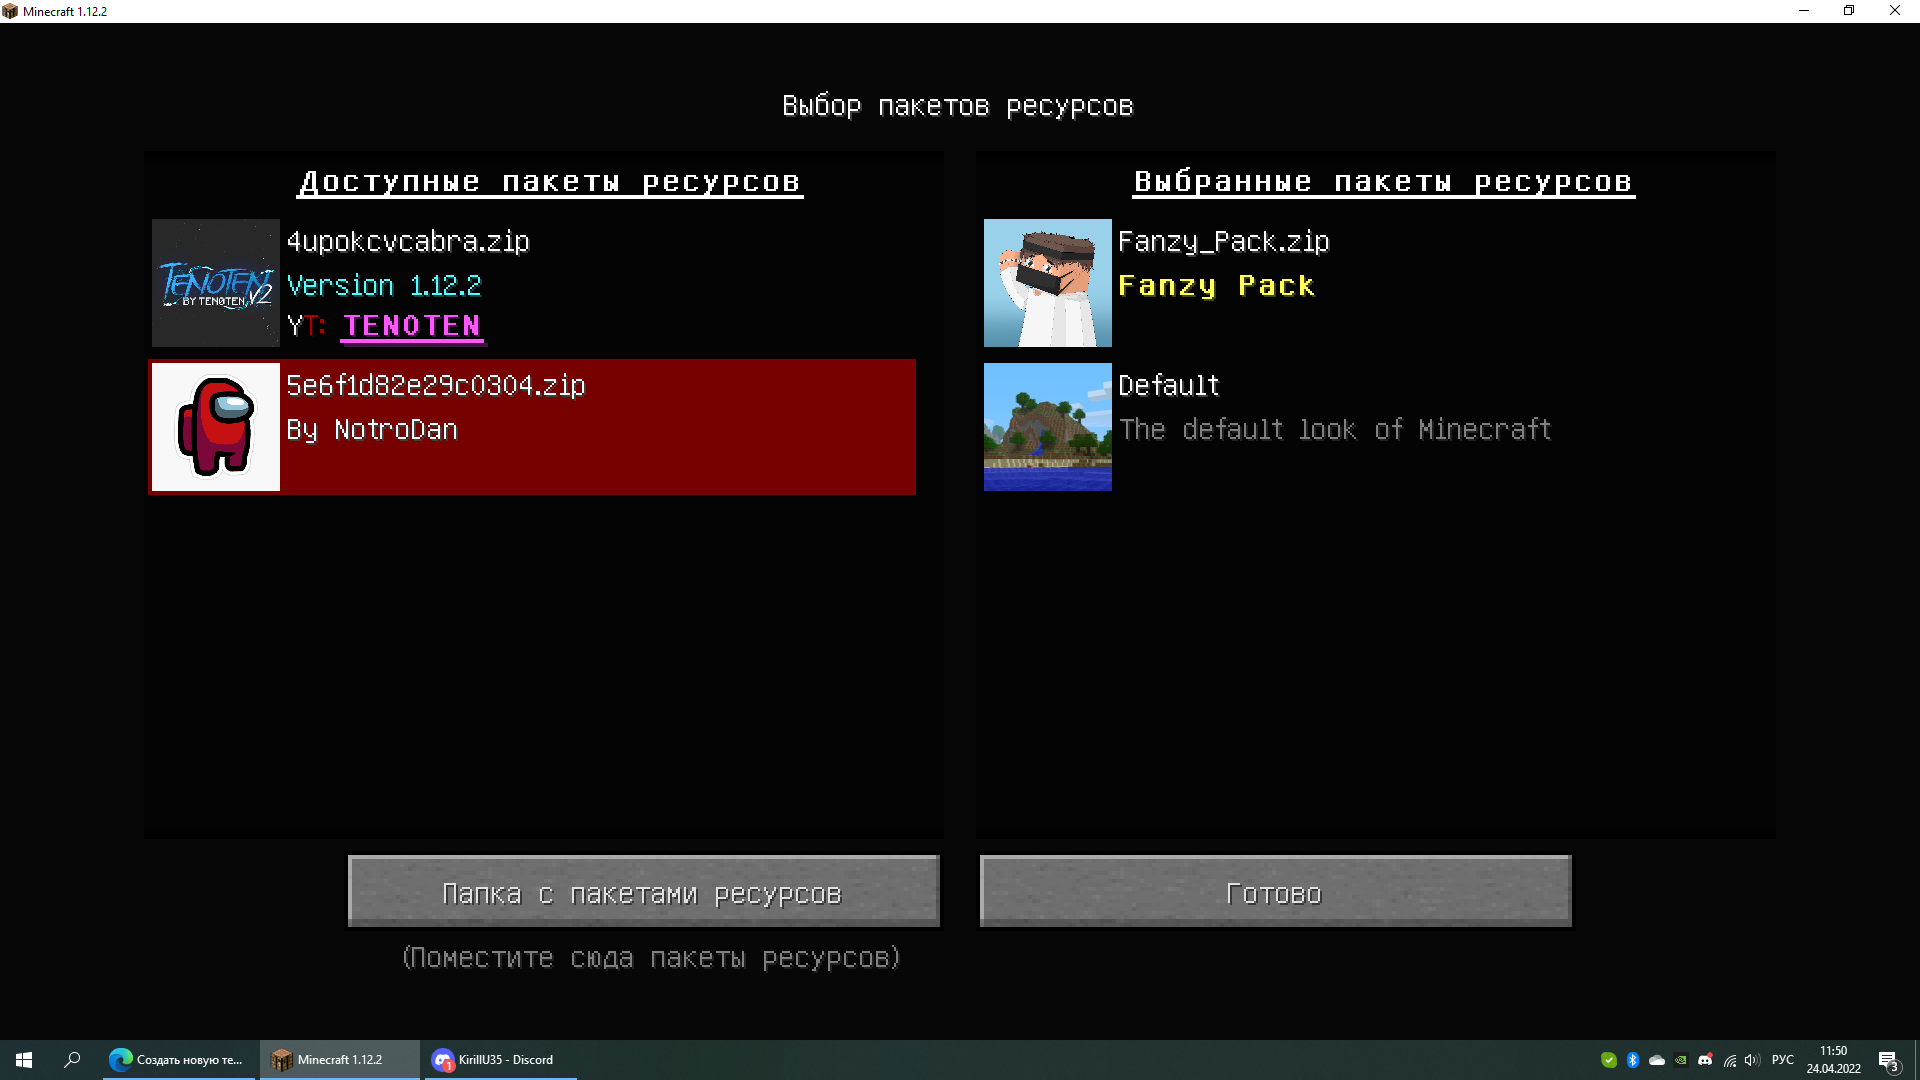Click the 'Default' pack name

[1169, 386]
